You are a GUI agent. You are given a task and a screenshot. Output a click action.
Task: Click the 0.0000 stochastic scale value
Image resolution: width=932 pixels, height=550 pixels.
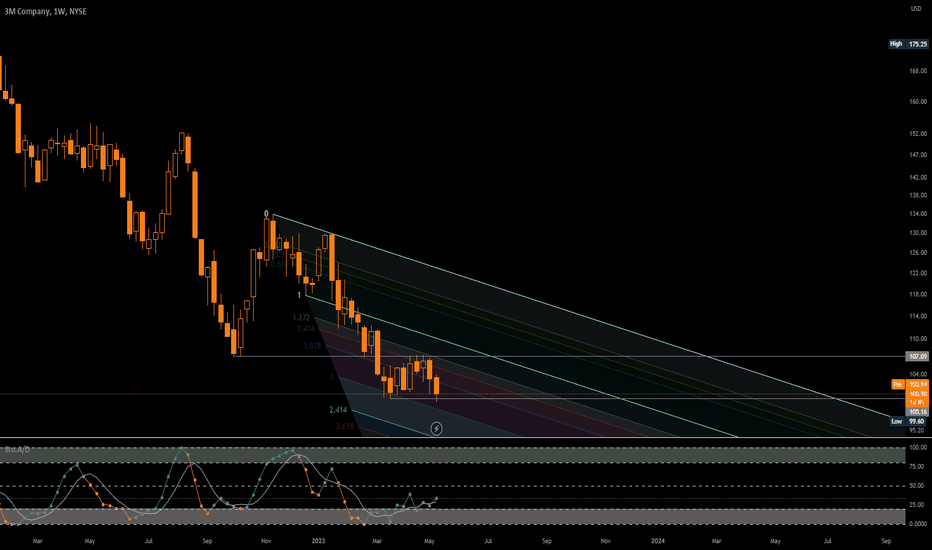tap(918, 524)
